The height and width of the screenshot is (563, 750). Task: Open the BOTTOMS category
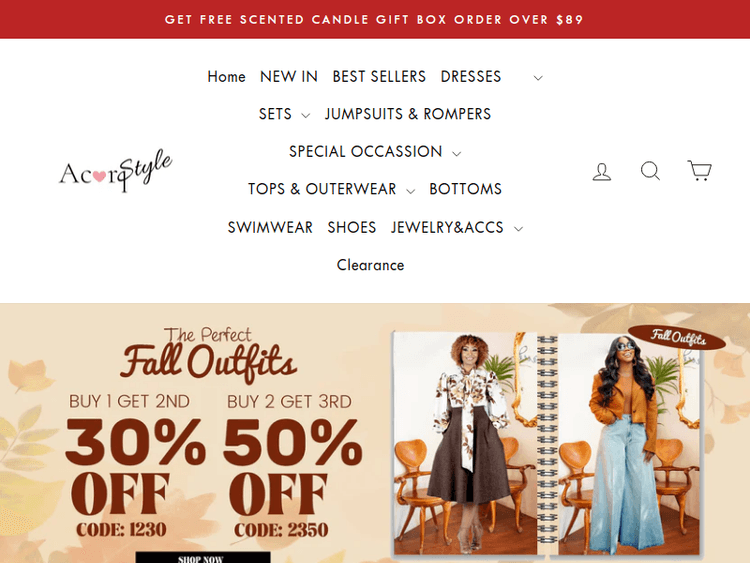click(x=465, y=189)
